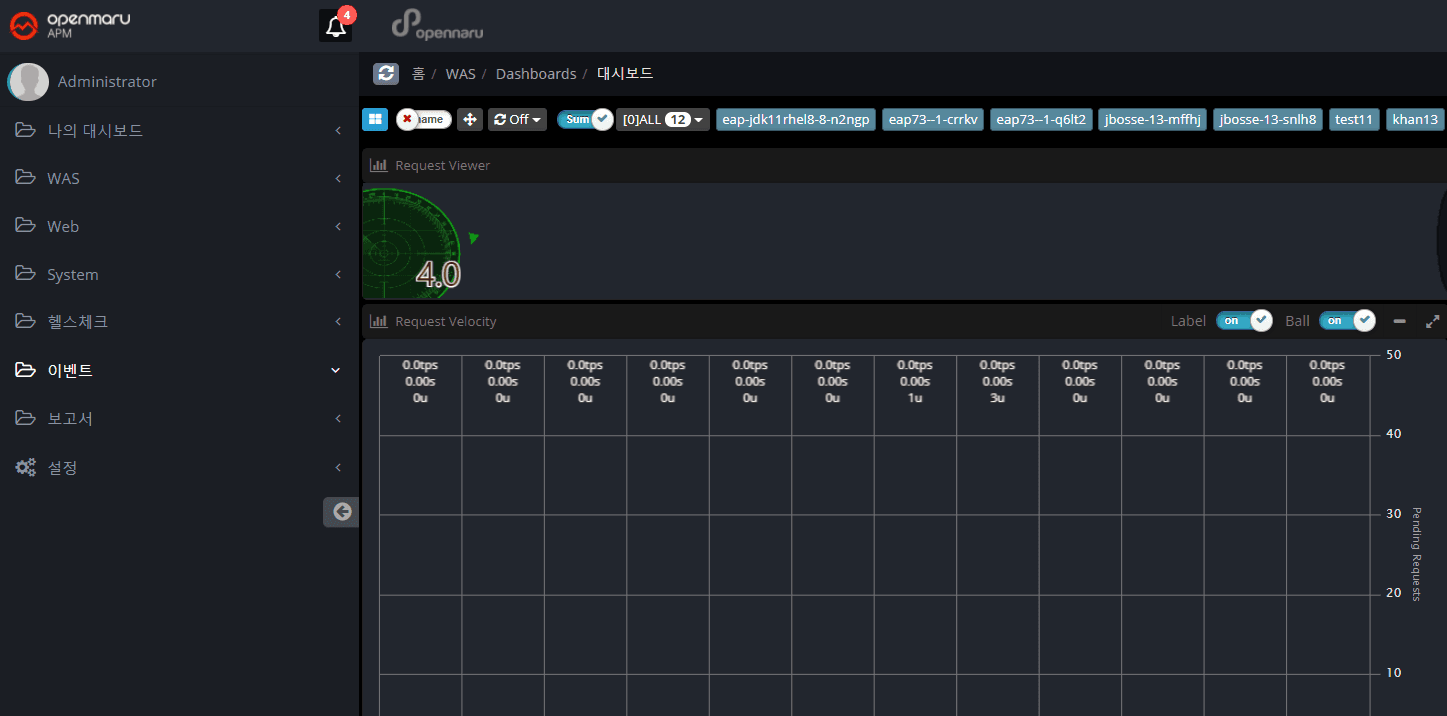Toggle the Label switch off
Viewport: 1447px width, 716px height.
(1244, 321)
